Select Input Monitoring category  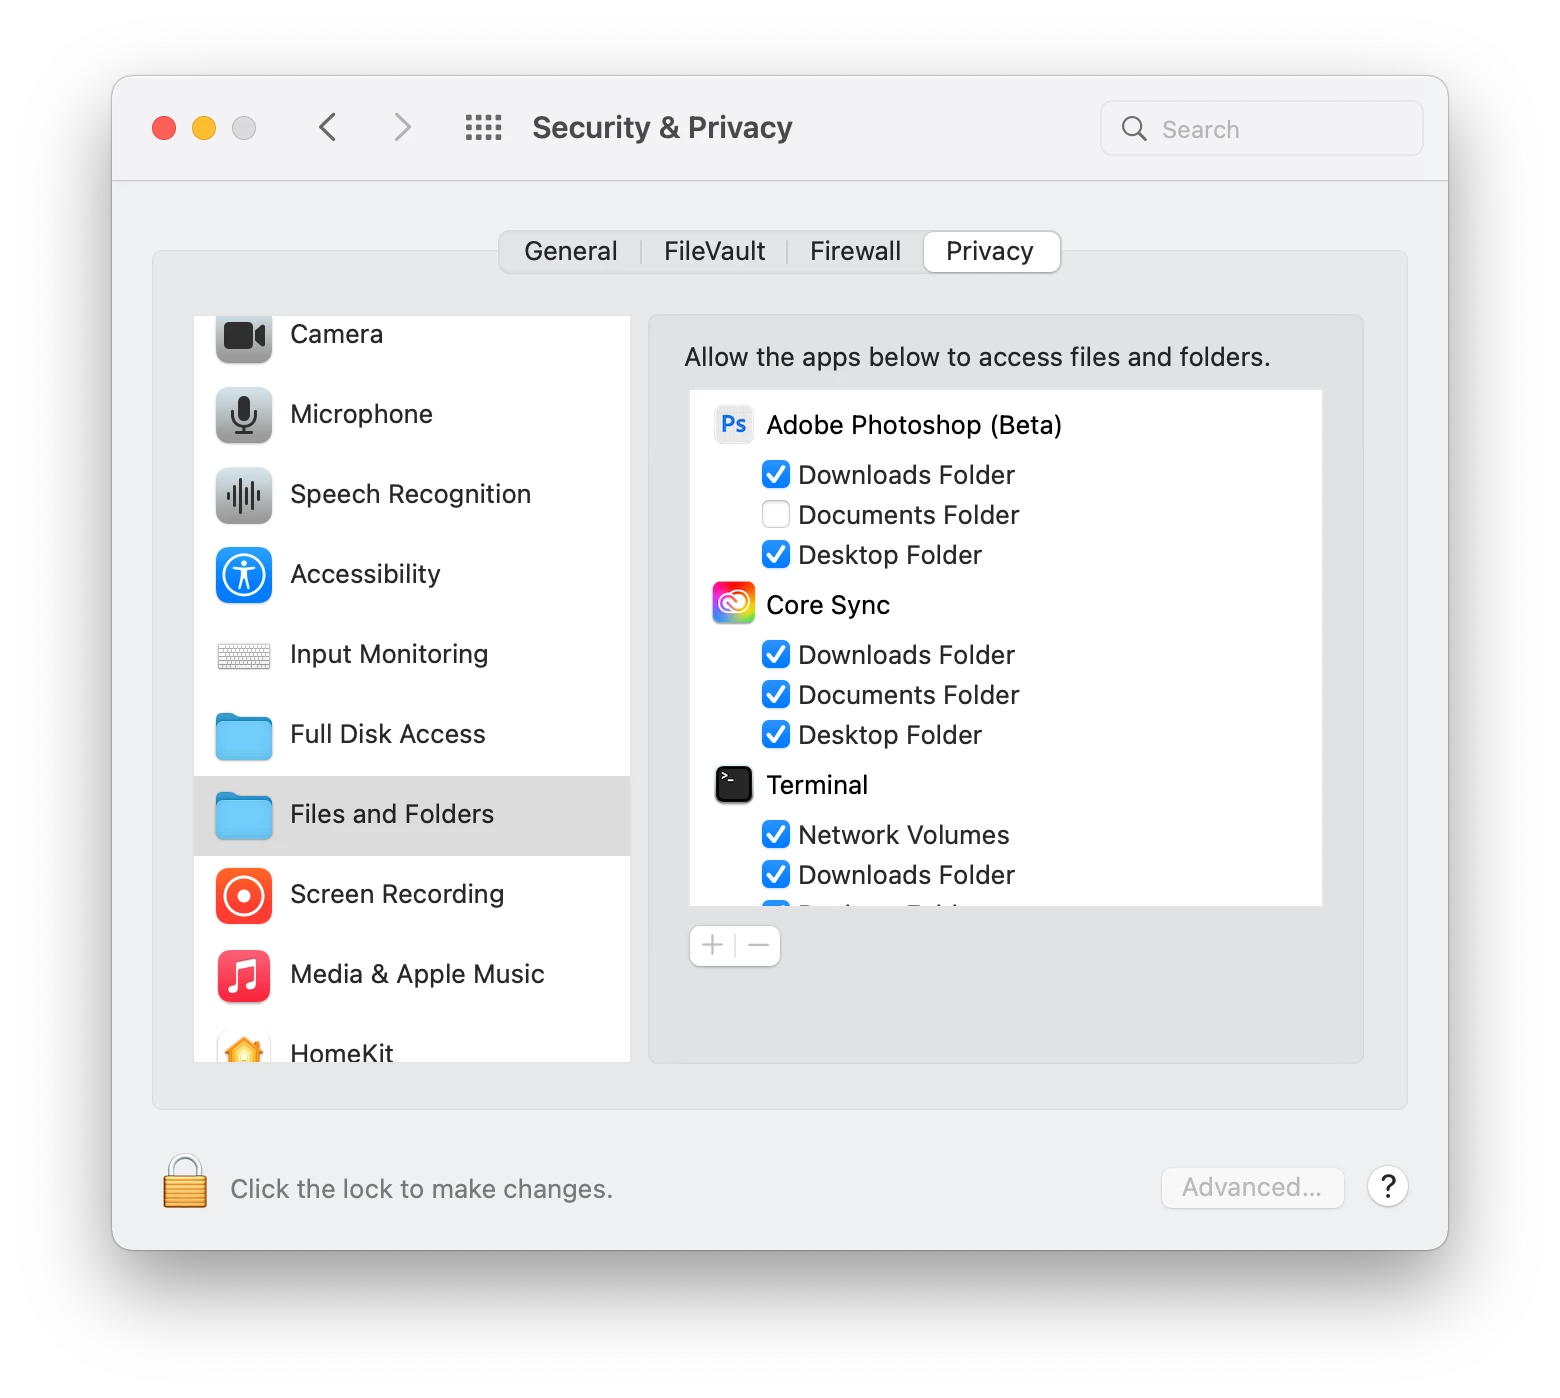pyautogui.click(x=412, y=655)
